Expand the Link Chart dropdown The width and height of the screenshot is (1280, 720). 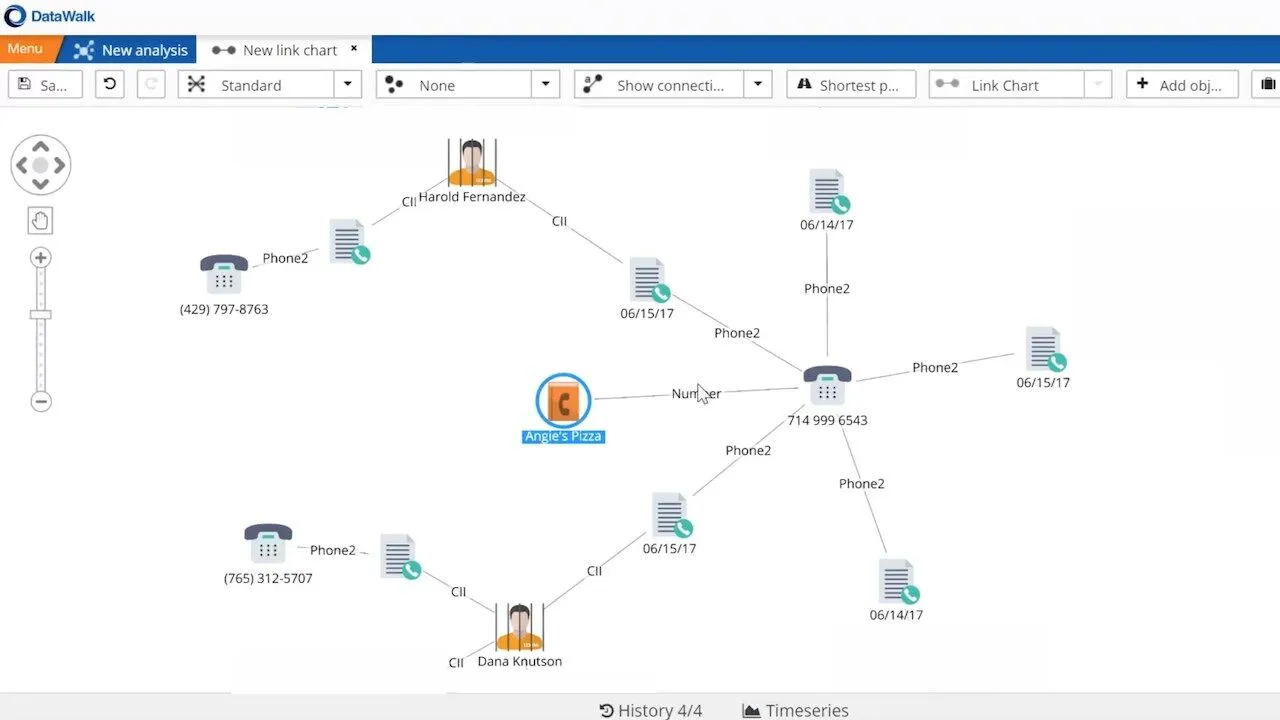point(1098,84)
